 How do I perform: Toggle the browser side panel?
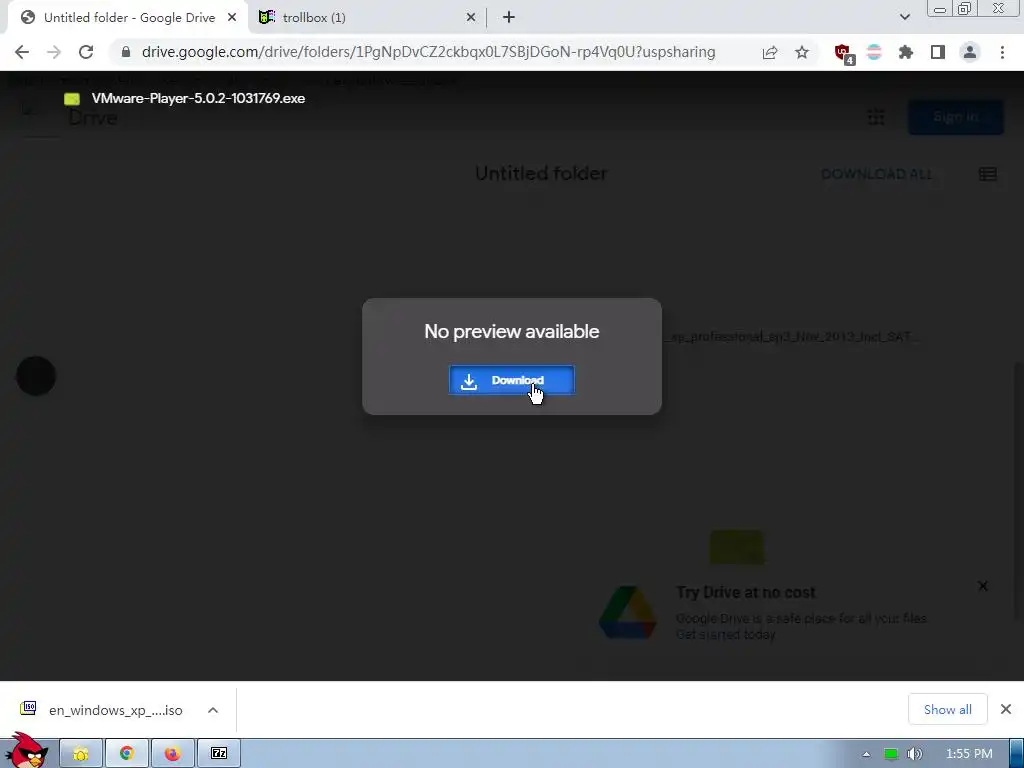[938, 52]
